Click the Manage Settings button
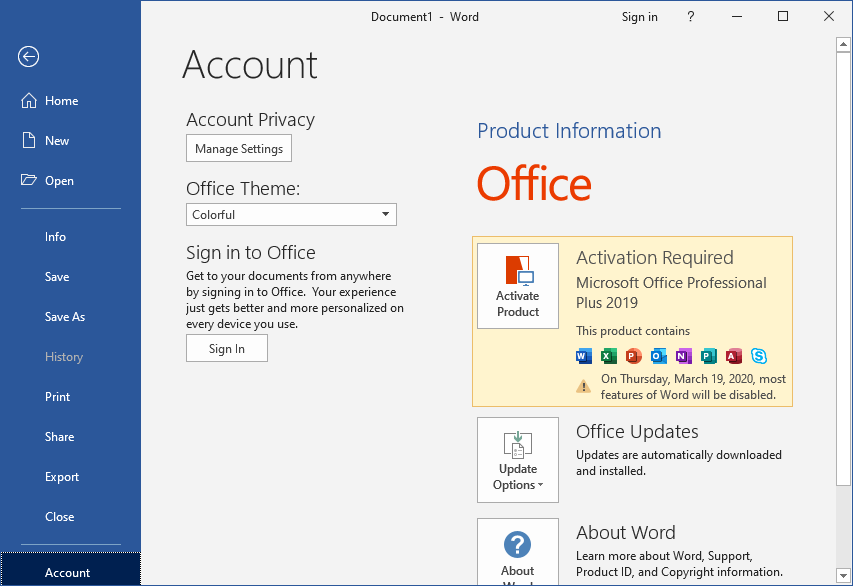Image resolution: width=853 pixels, height=586 pixels. click(x=239, y=149)
